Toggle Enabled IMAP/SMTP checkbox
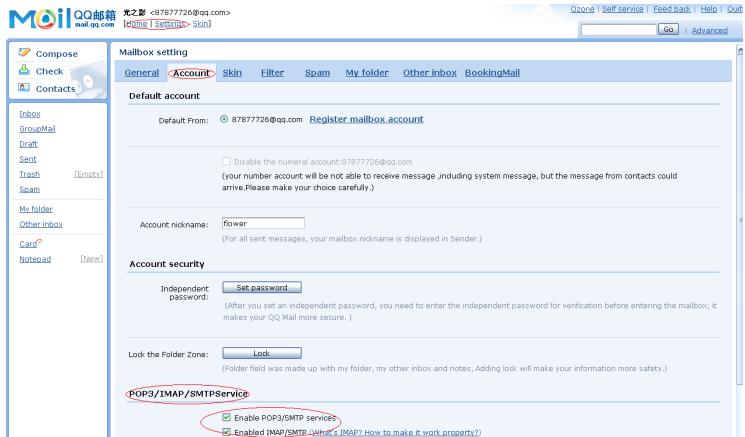This screenshot has width=745, height=437. pos(225,432)
